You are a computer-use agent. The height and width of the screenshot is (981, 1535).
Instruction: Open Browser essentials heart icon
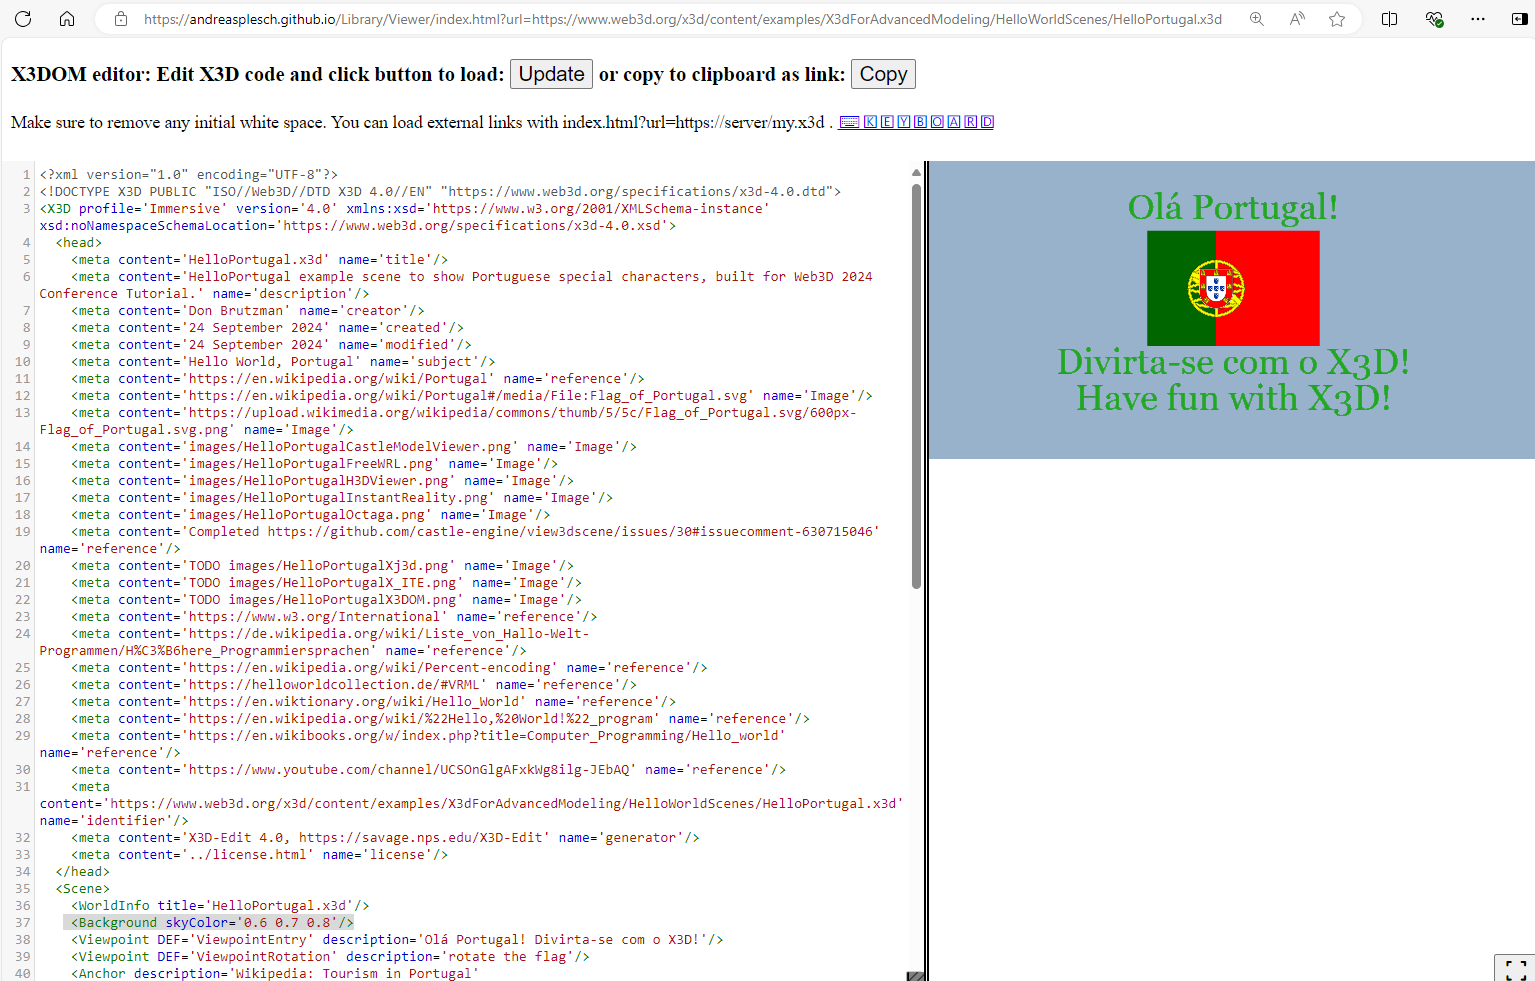tap(1434, 19)
